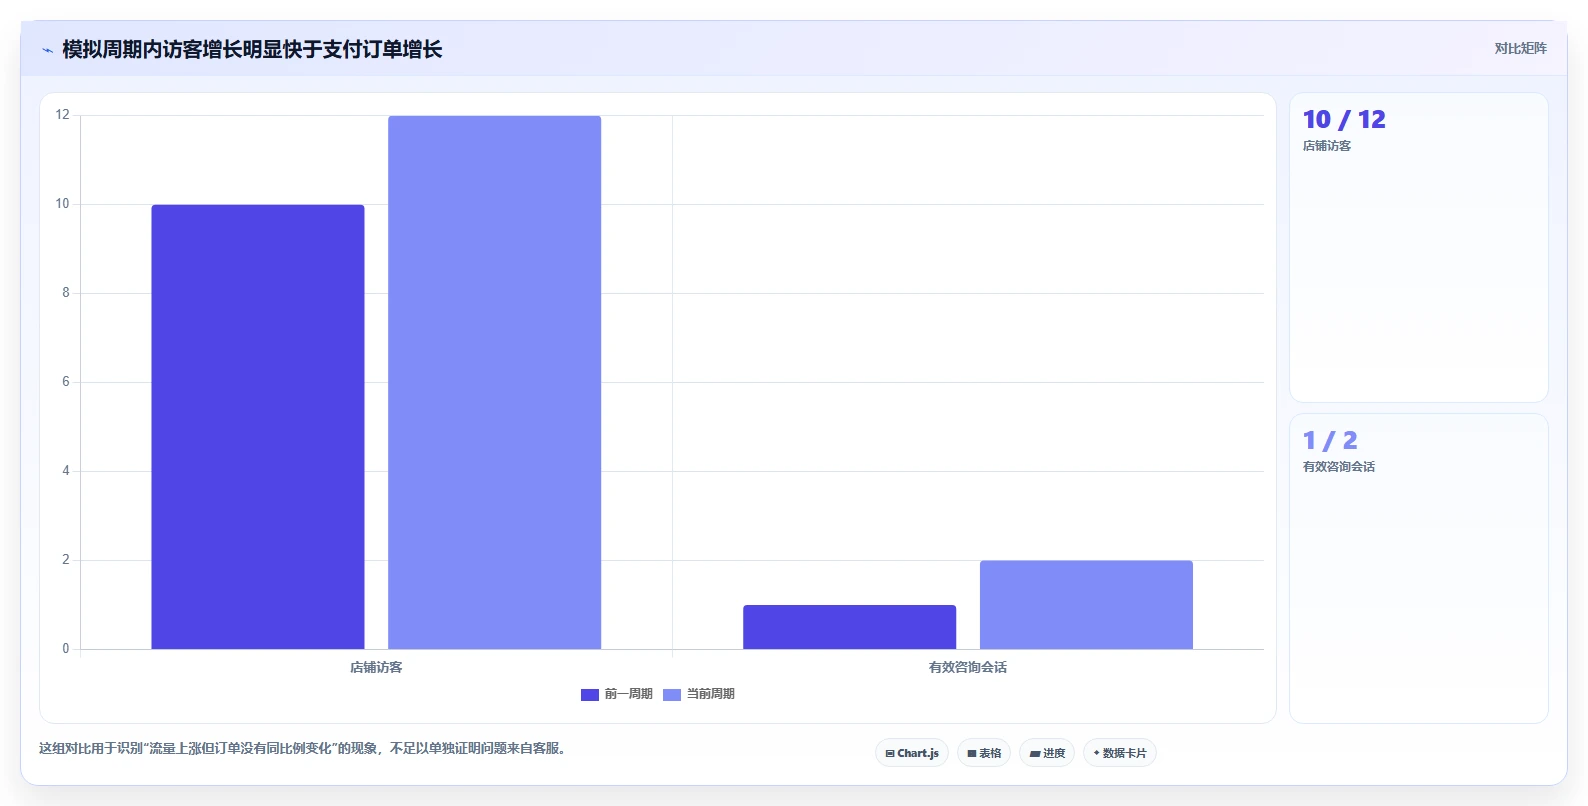Click 有效咨询会话 caption in the side card
Screen dimensions: 1588x806
pyautogui.click(x=1339, y=467)
